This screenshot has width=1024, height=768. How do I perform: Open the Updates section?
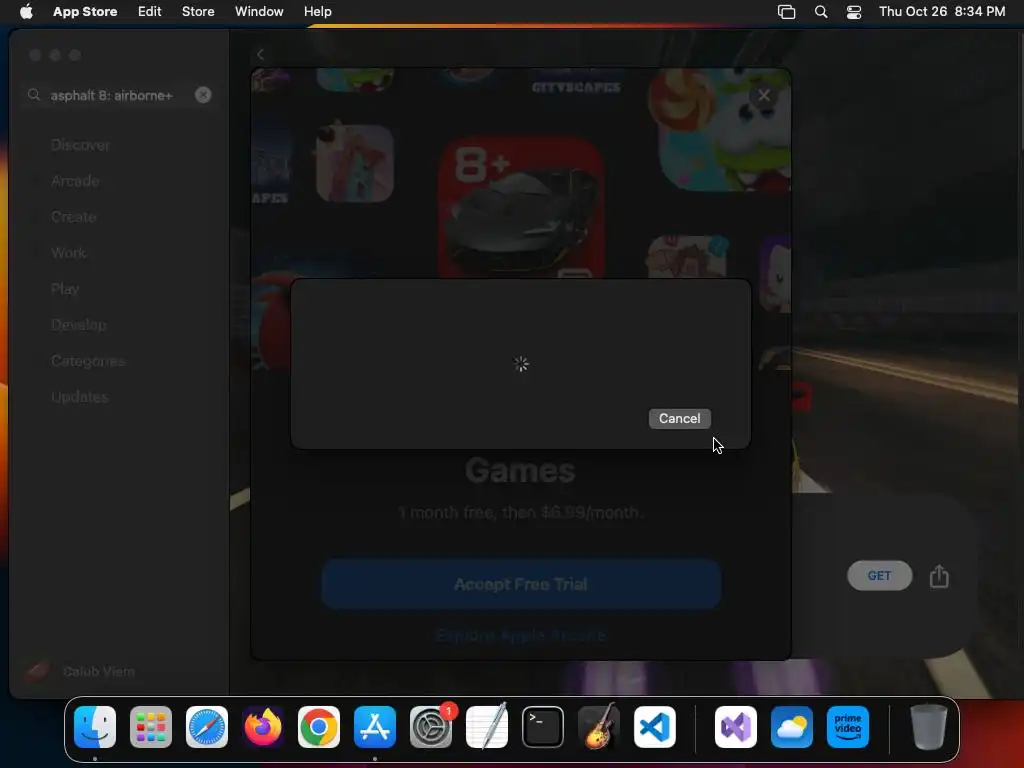[x=80, y=396]
